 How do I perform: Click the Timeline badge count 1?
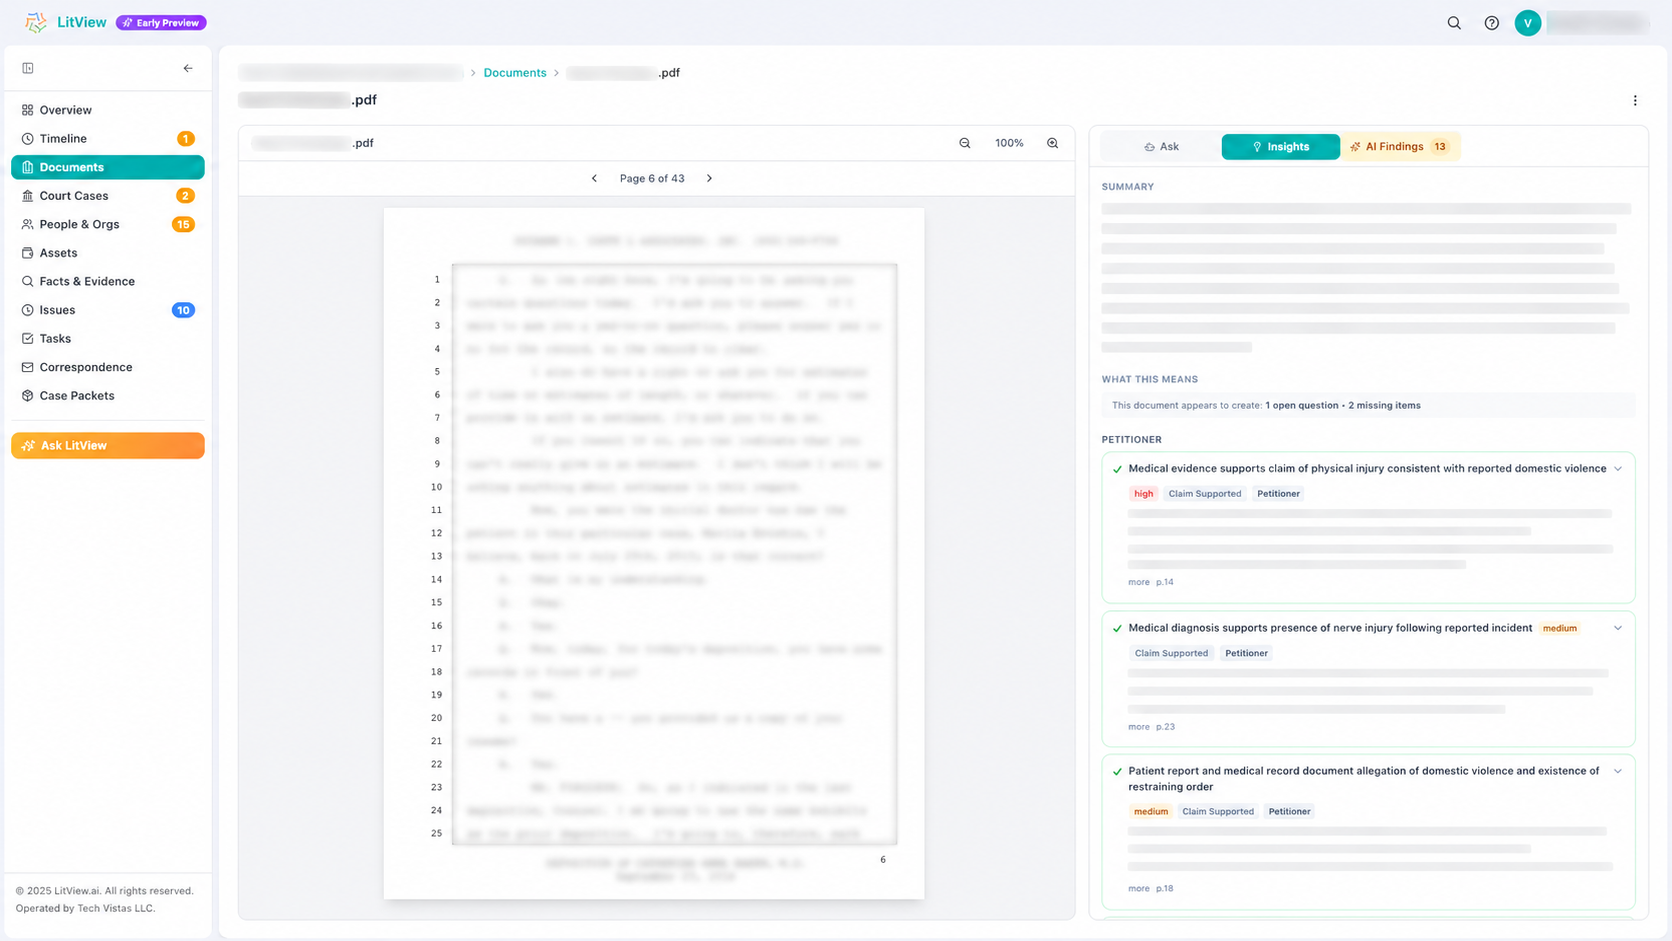186,139
